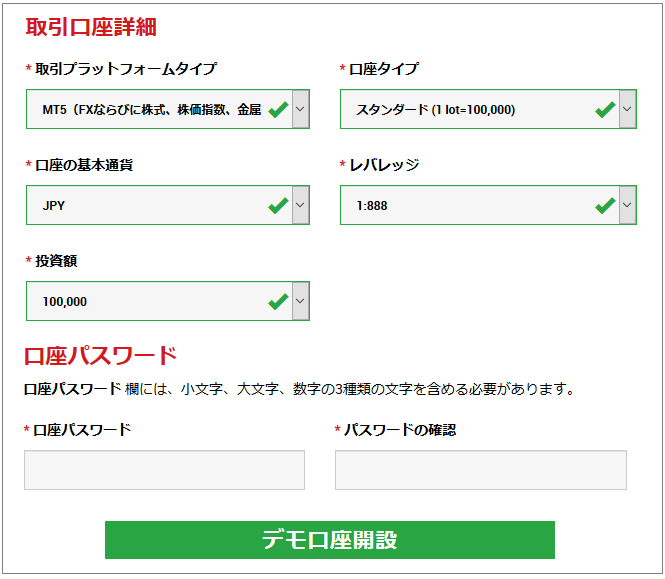Click green checkmark in leverage 1:888 field
This screenshot has height=579, width=665.
click(605, 206)
